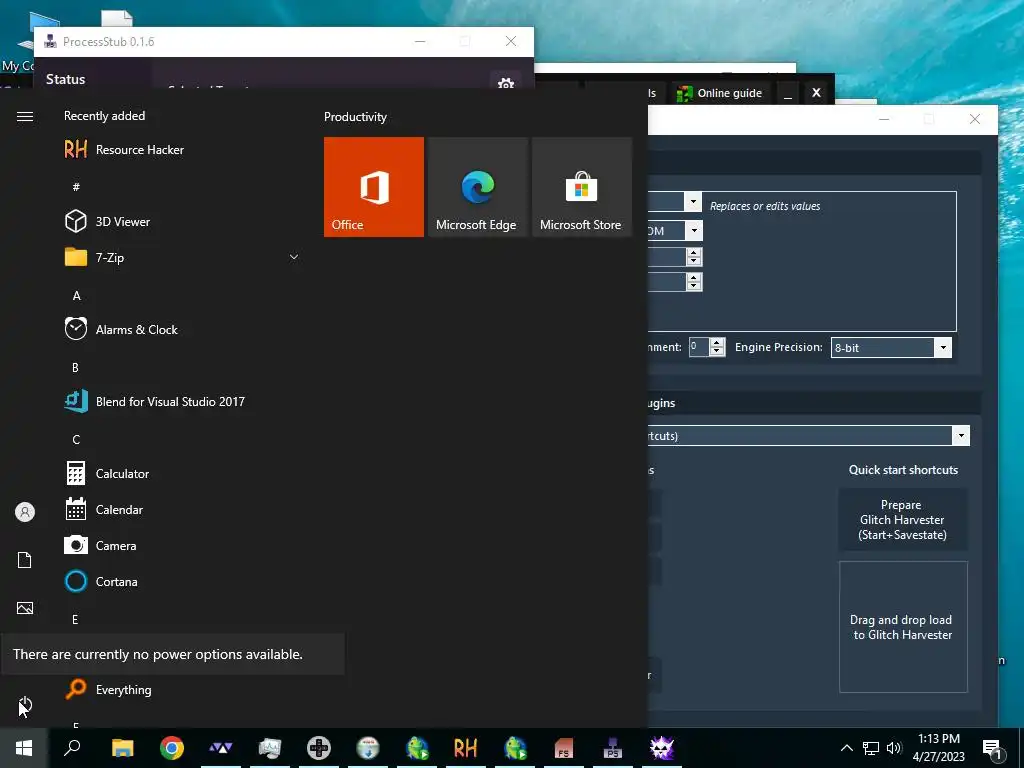Viewport: 1024px width, 768px height.
Task: Switch to the PS ProcessStub taskbar icon
Action: 613,748
